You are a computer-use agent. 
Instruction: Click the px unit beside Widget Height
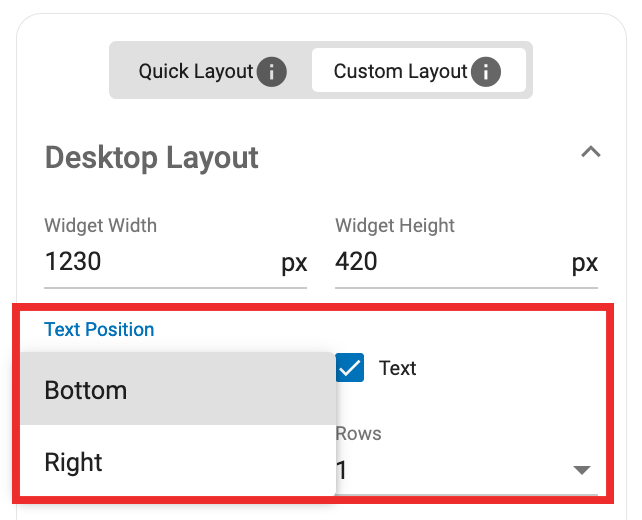pos(585,263)
